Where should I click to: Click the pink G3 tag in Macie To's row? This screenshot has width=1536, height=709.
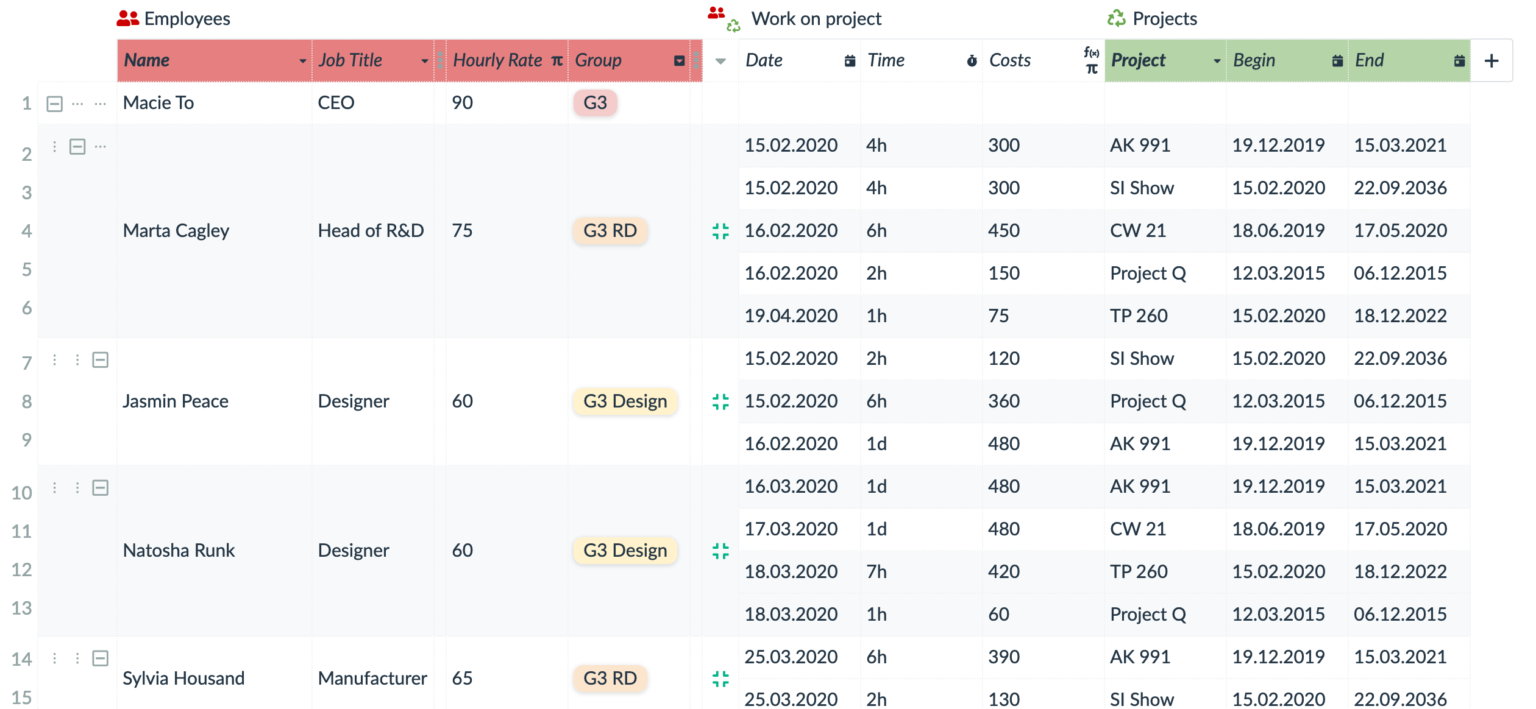coord(595,102)
